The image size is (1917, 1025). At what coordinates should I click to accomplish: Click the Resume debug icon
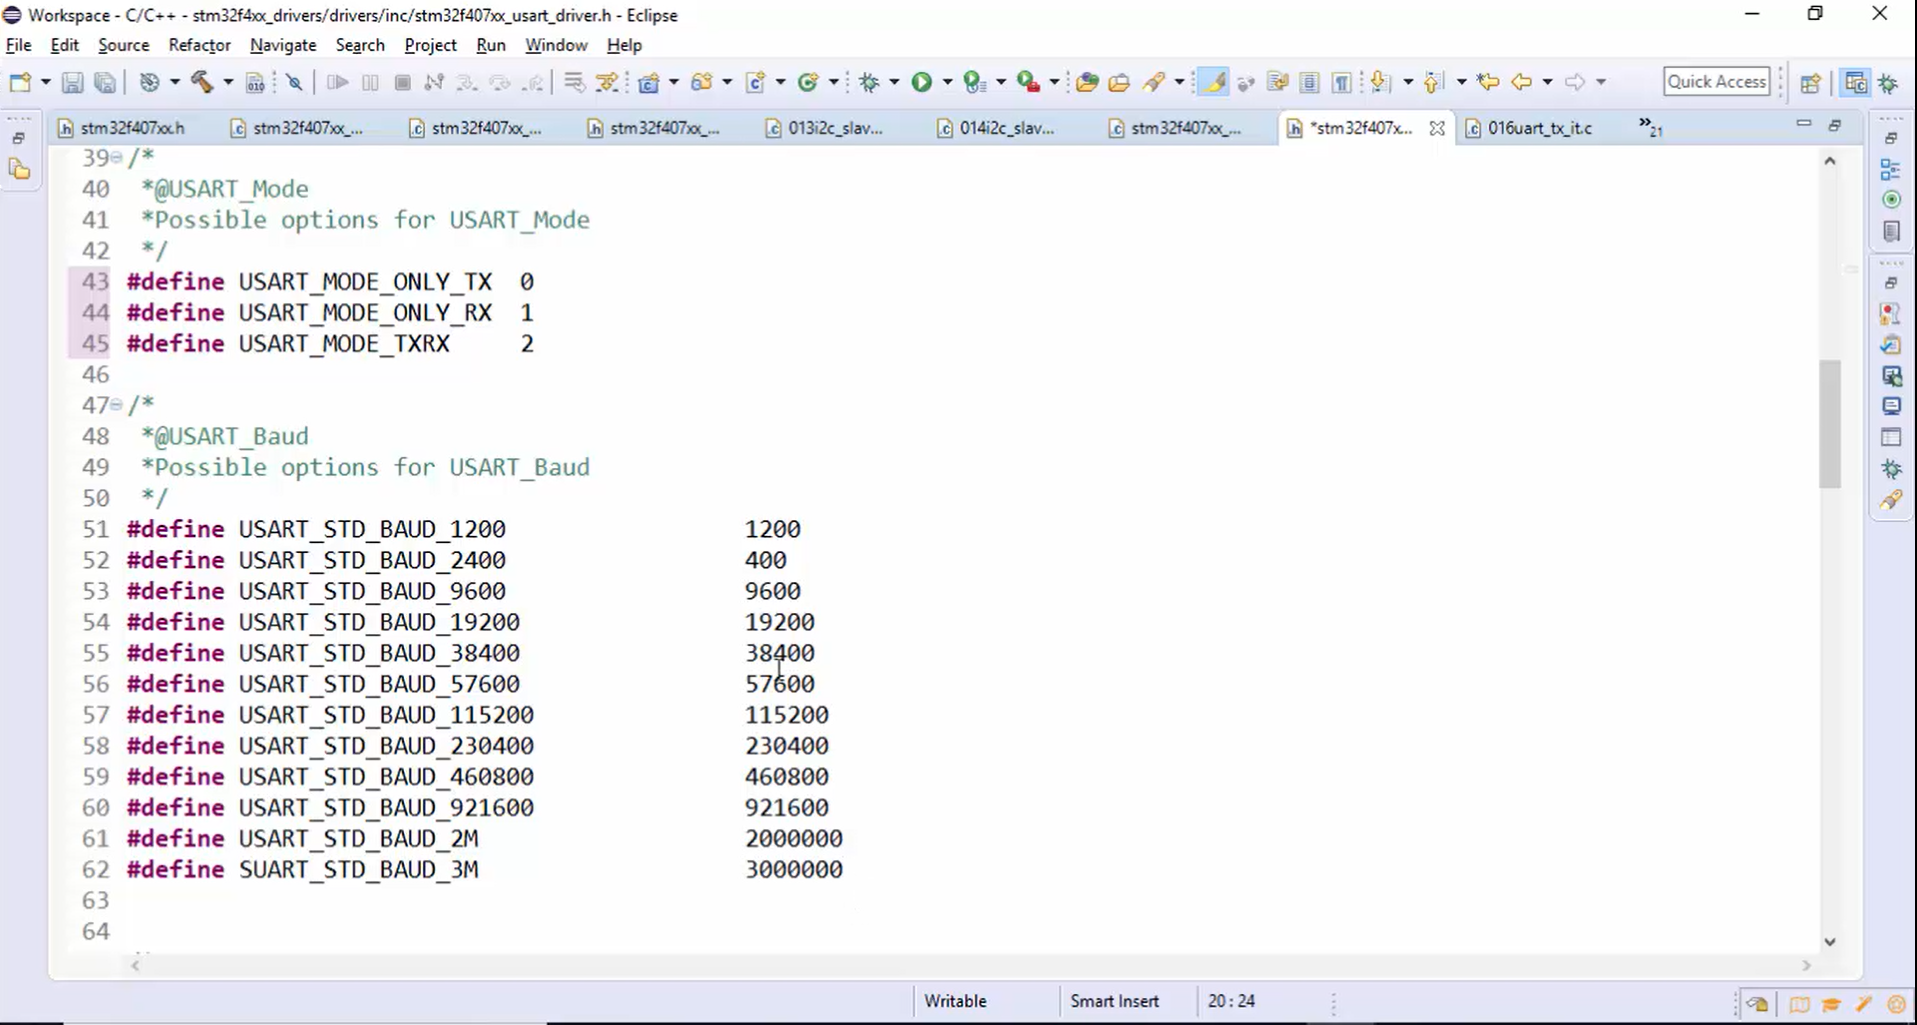(x=337, y=82)
